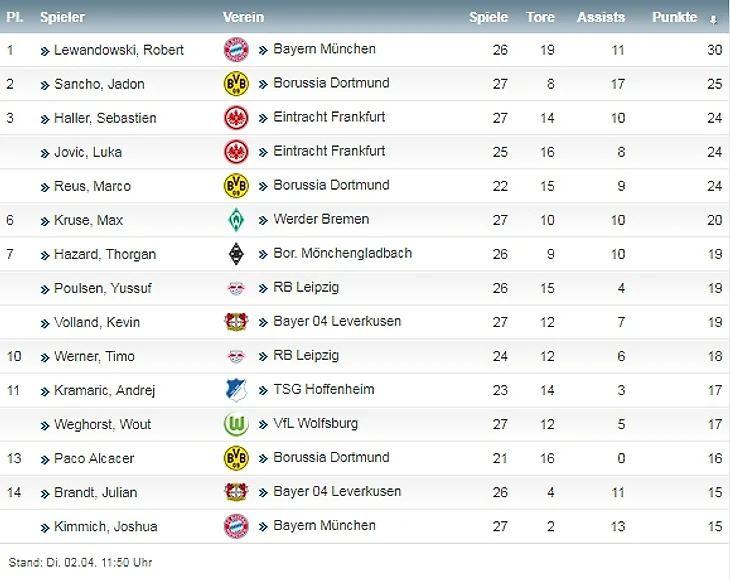730x580 pixels.
Task: Open player link Reus, Marco
Action: (92, 186)
